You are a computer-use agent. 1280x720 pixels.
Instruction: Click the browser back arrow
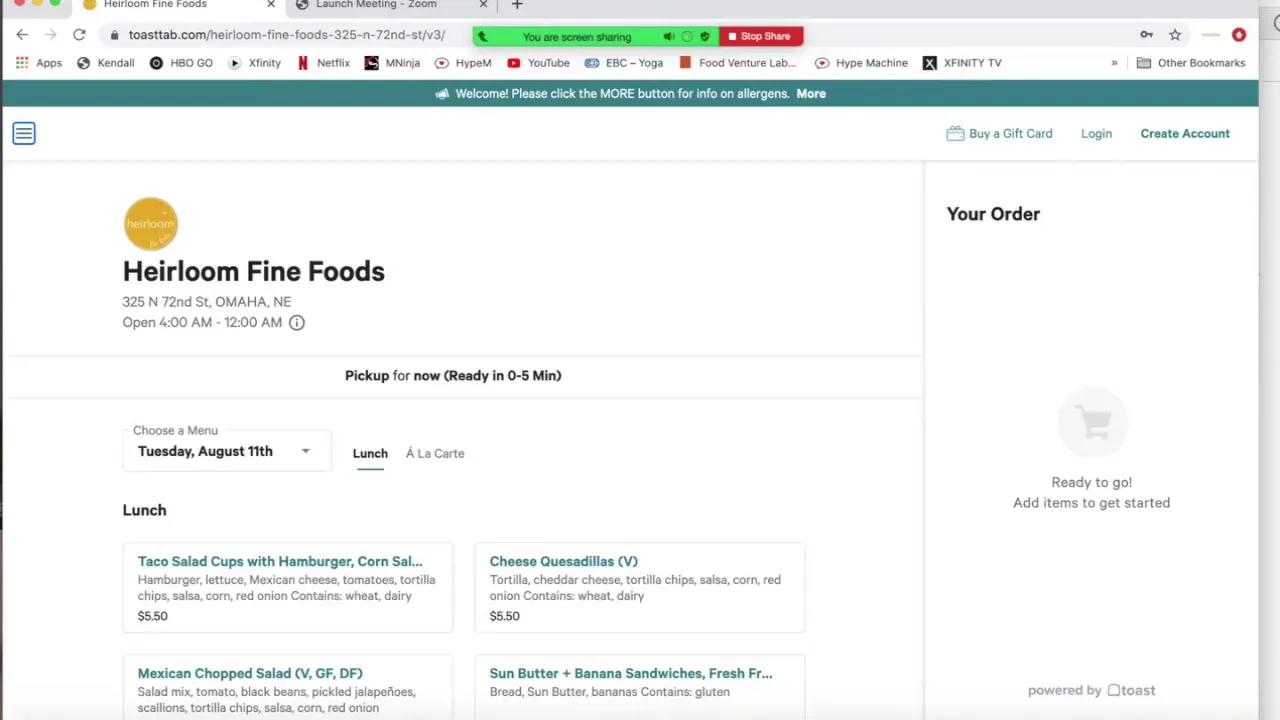click(x=22, y=35)
